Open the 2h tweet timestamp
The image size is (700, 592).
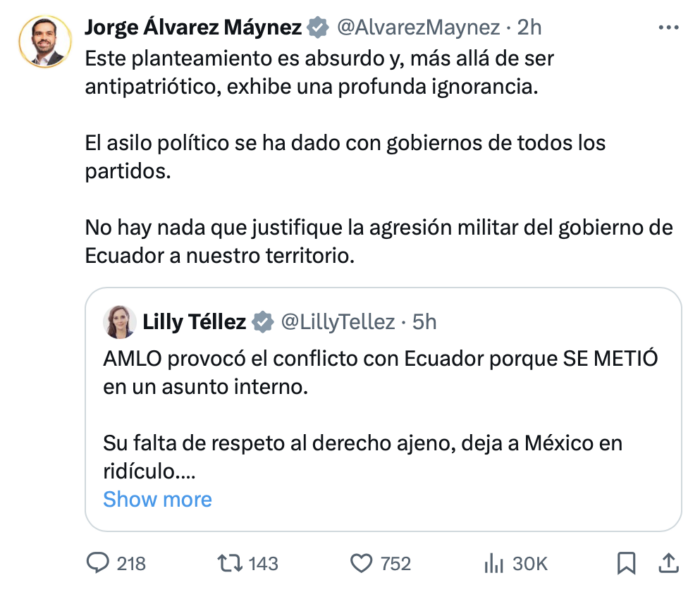pos(529,27)
